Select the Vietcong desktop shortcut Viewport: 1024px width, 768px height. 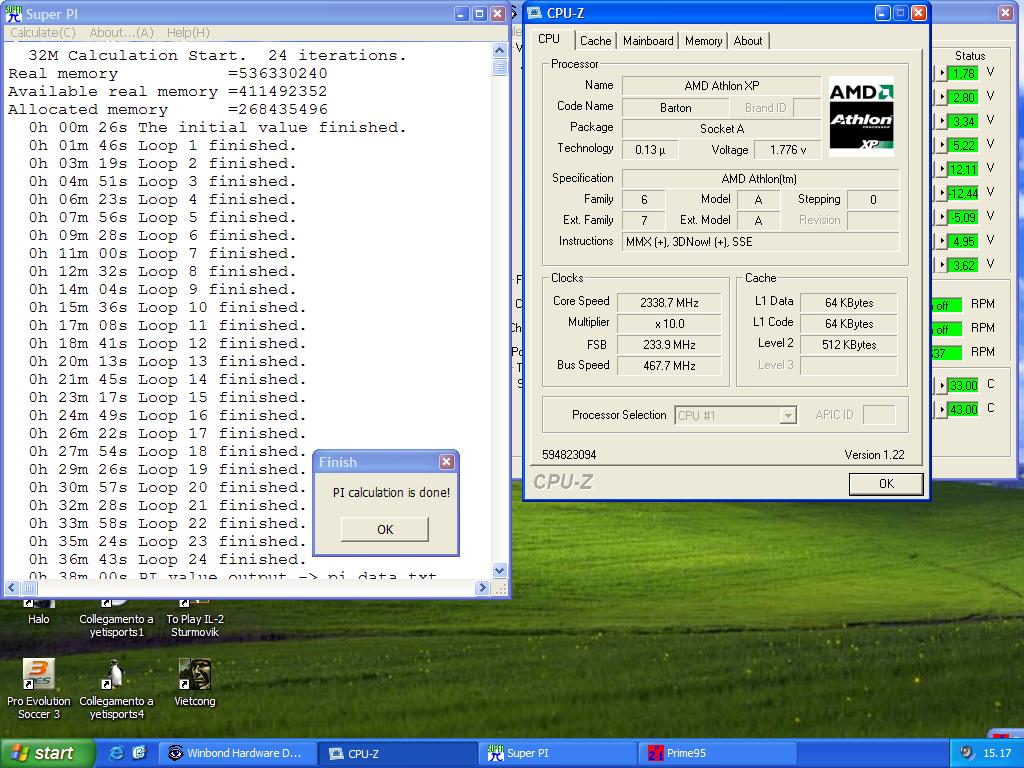pos(195,683)
